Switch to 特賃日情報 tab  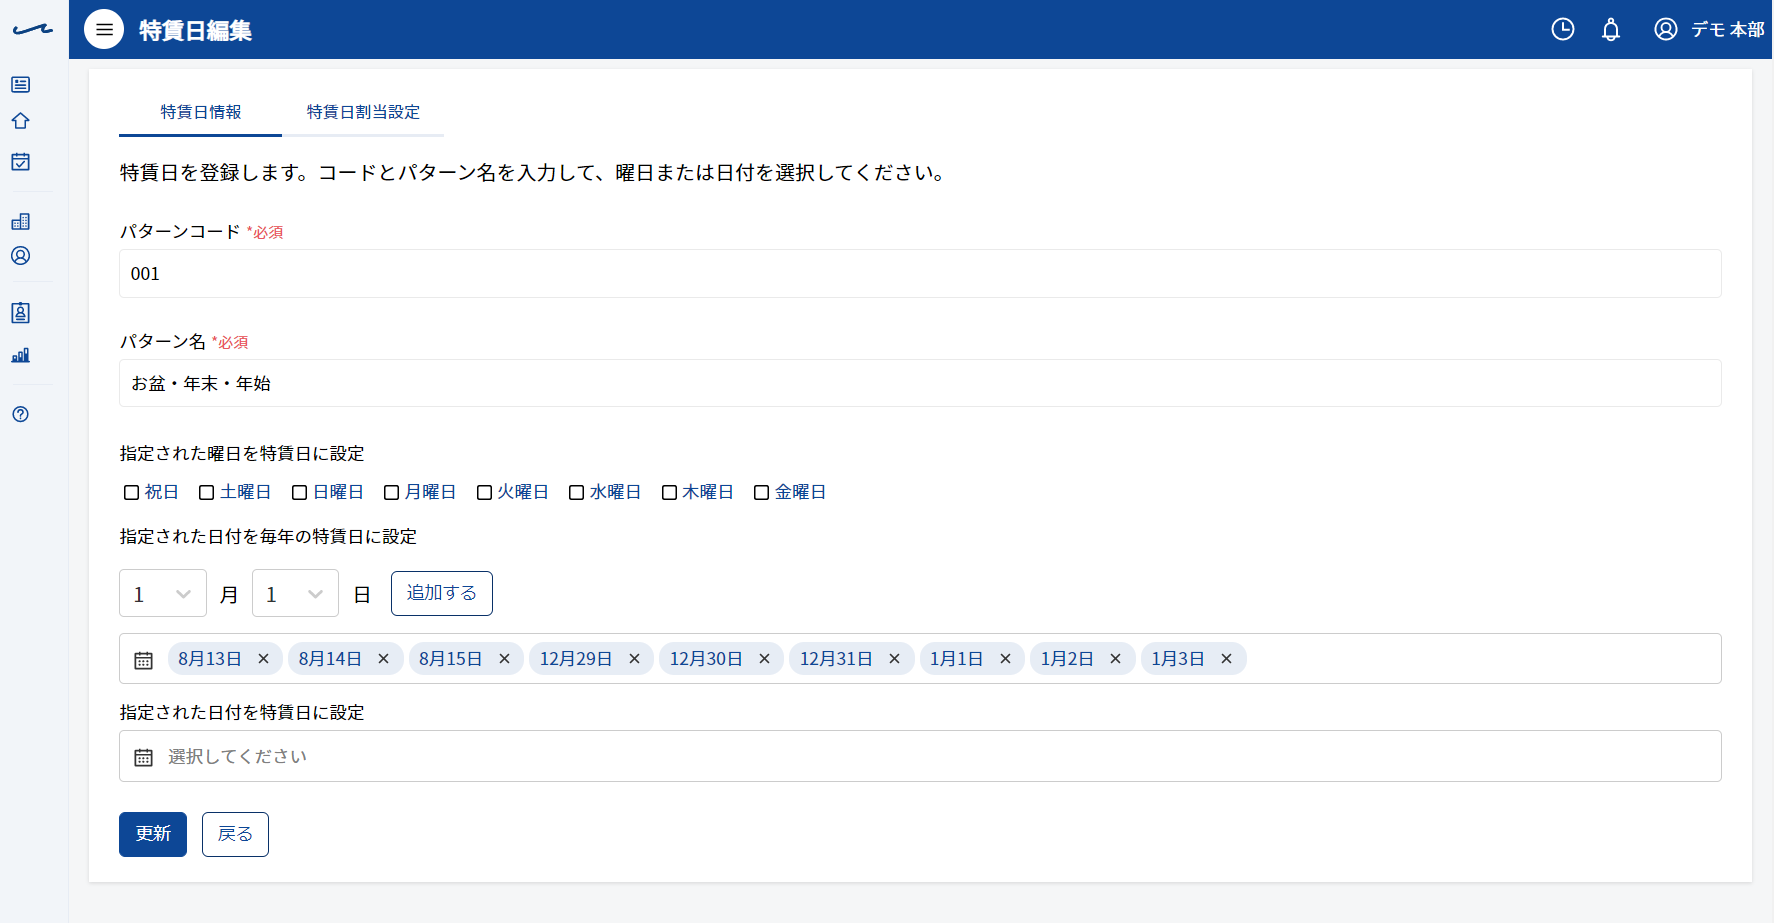point(200,112)
